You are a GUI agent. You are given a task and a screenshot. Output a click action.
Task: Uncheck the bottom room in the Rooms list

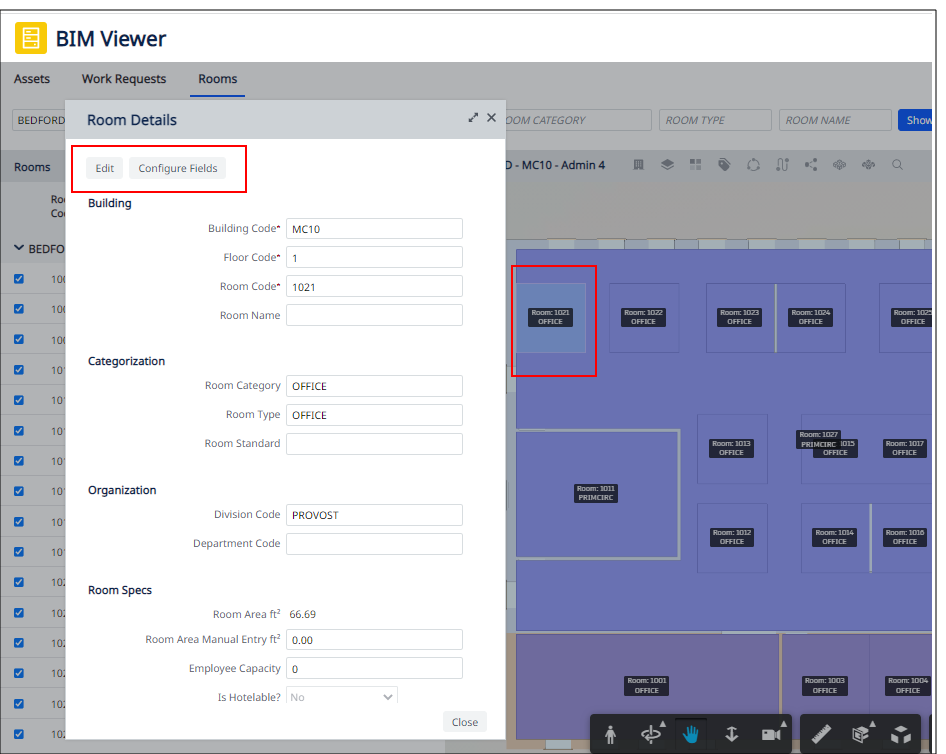[18, 734]
